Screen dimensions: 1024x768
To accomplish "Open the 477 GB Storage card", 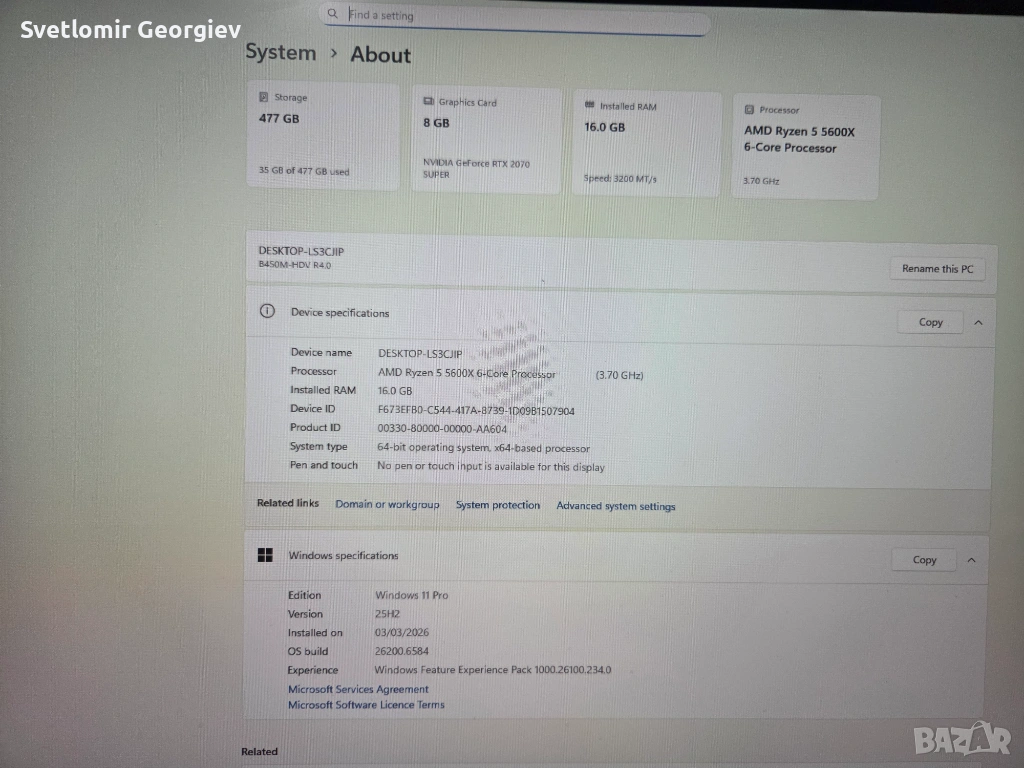I will [323, 135].
